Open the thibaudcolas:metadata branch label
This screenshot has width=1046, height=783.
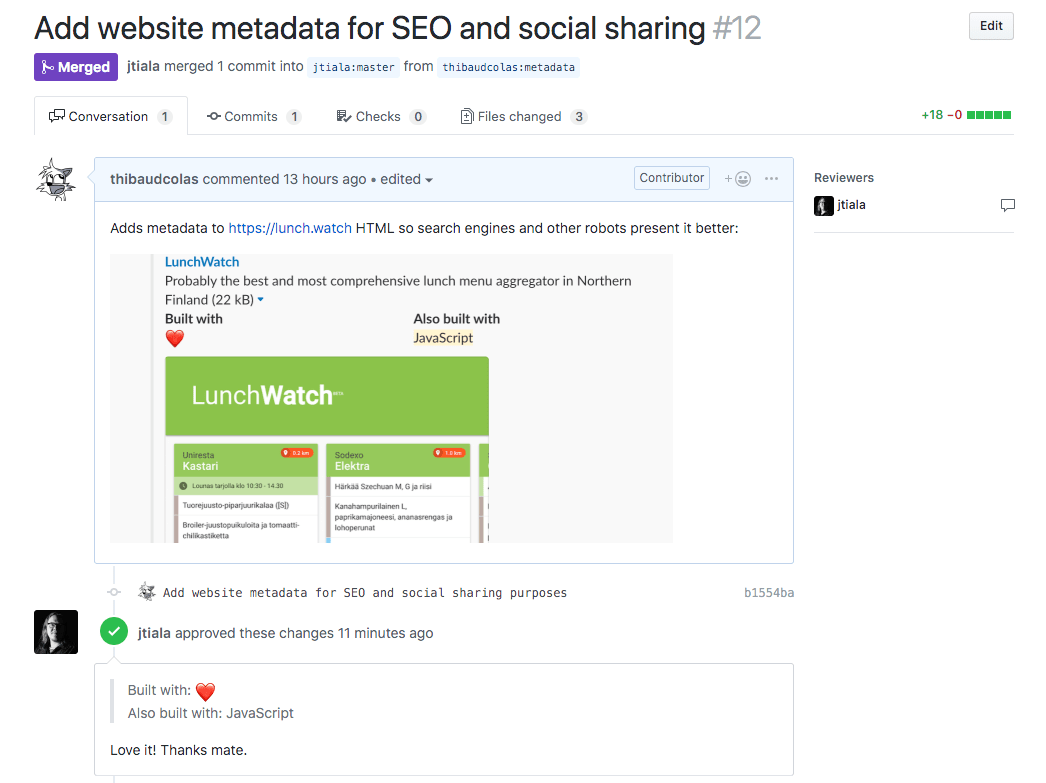coord(508,67)
